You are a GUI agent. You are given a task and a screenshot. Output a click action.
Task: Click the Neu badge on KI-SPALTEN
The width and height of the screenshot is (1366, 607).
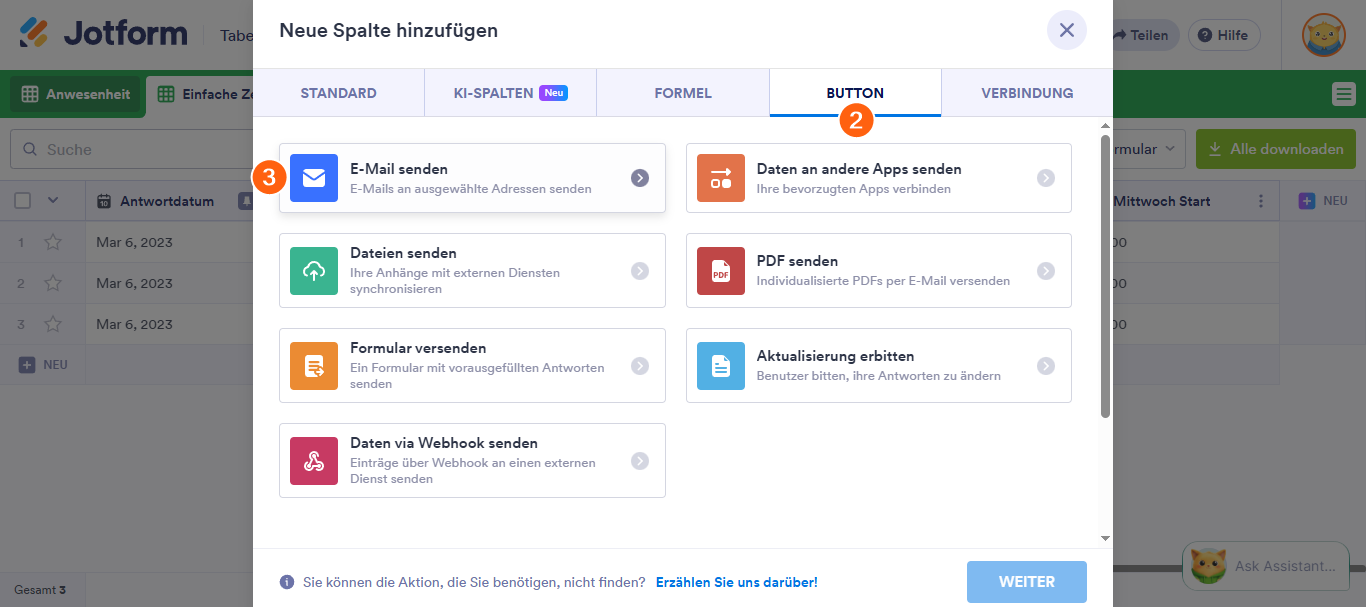554,93
